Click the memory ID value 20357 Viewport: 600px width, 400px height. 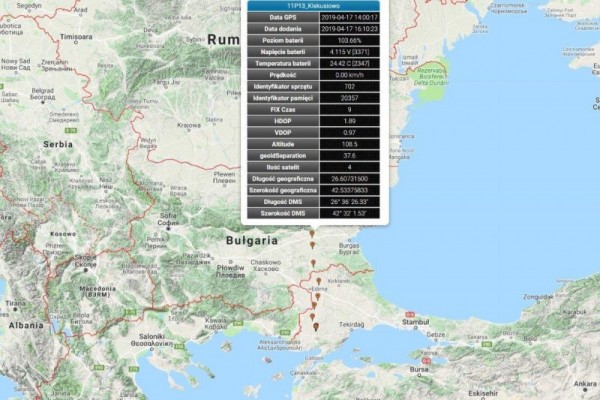[349, 98]
